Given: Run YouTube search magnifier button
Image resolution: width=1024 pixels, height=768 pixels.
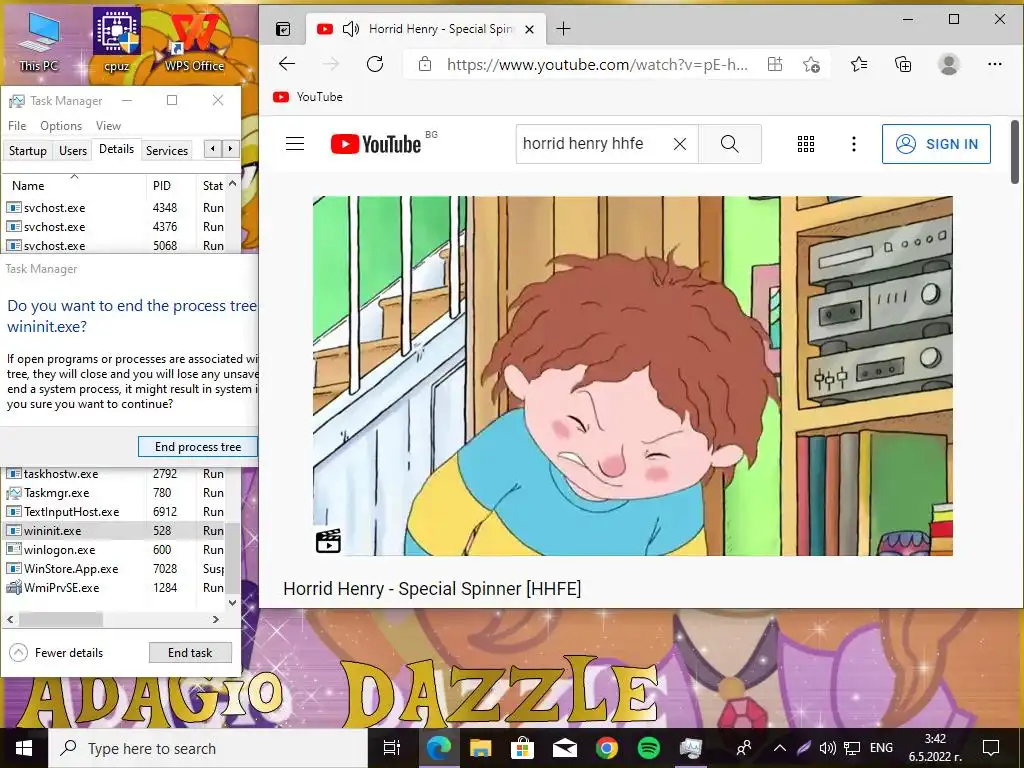Looking at the screenshot, I should (729, 144).
